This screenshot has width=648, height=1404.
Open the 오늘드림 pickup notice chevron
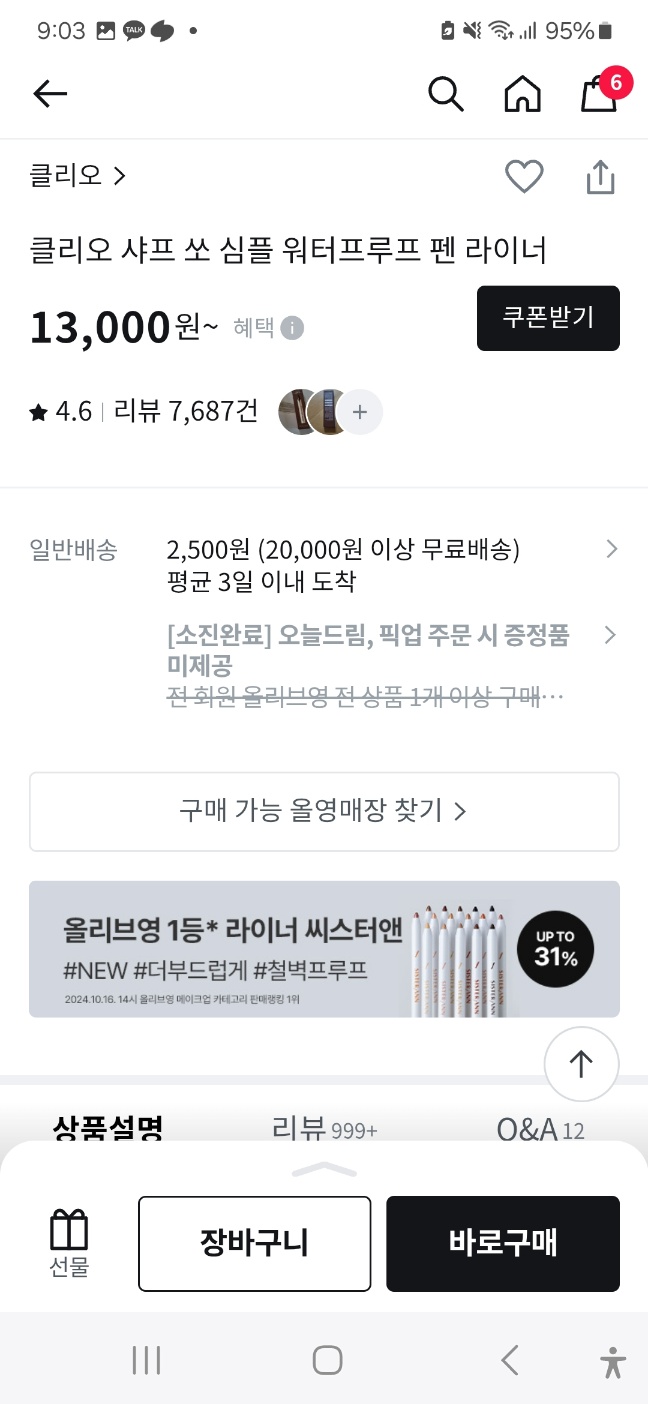(611, 634)
